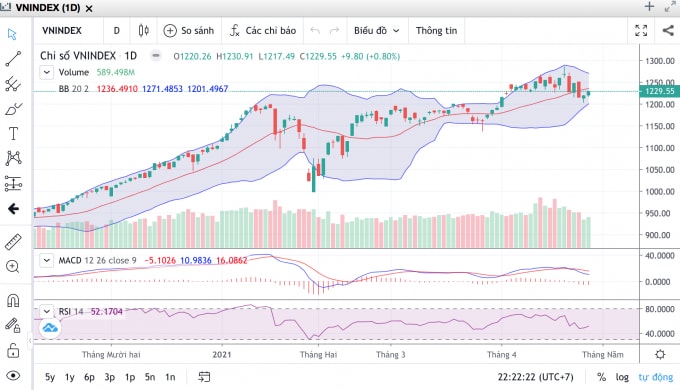
Task: Open Các chỉ báo indicators menu
Action: (263, 30)
